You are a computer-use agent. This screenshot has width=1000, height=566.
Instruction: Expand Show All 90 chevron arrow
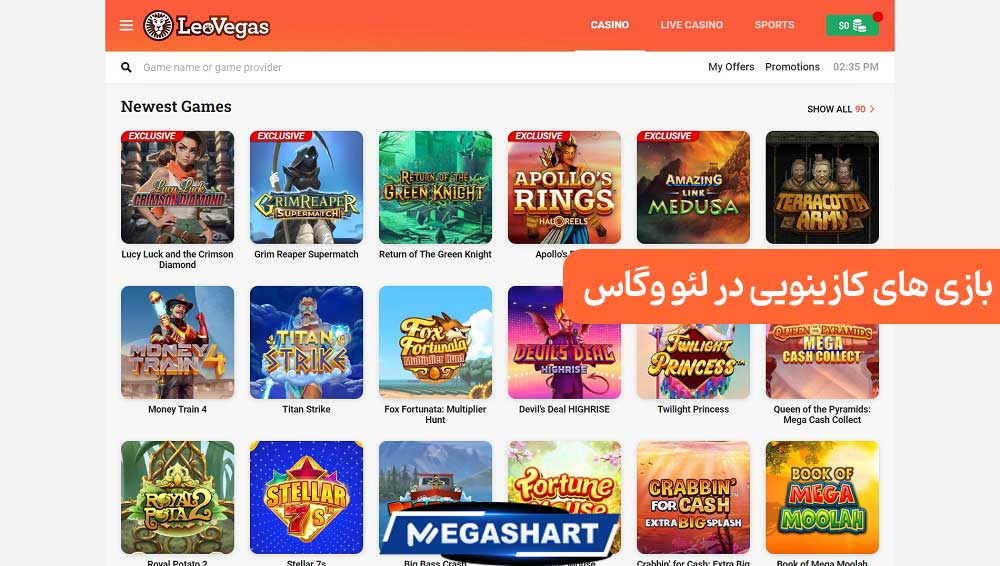(872, 109)
